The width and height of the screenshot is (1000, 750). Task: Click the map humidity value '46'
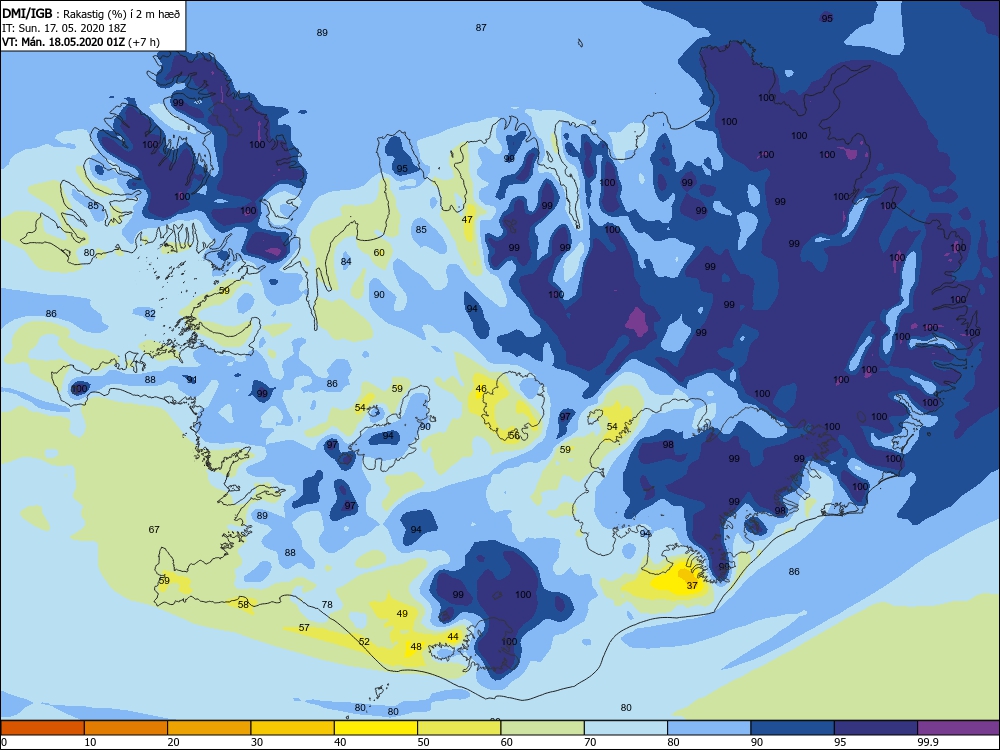(x=481, y=388)
